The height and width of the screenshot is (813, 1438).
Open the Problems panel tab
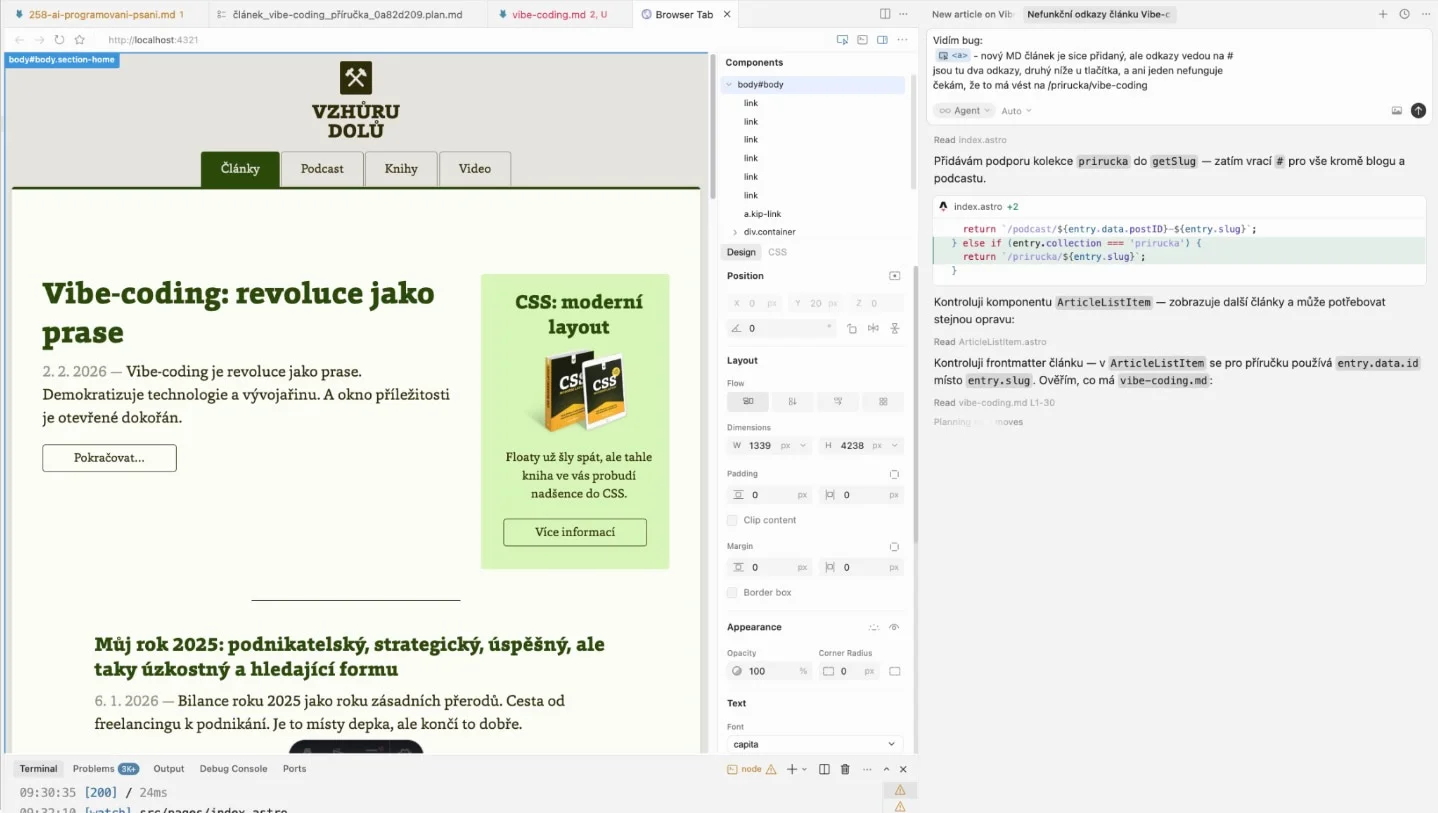pos(95,769)
